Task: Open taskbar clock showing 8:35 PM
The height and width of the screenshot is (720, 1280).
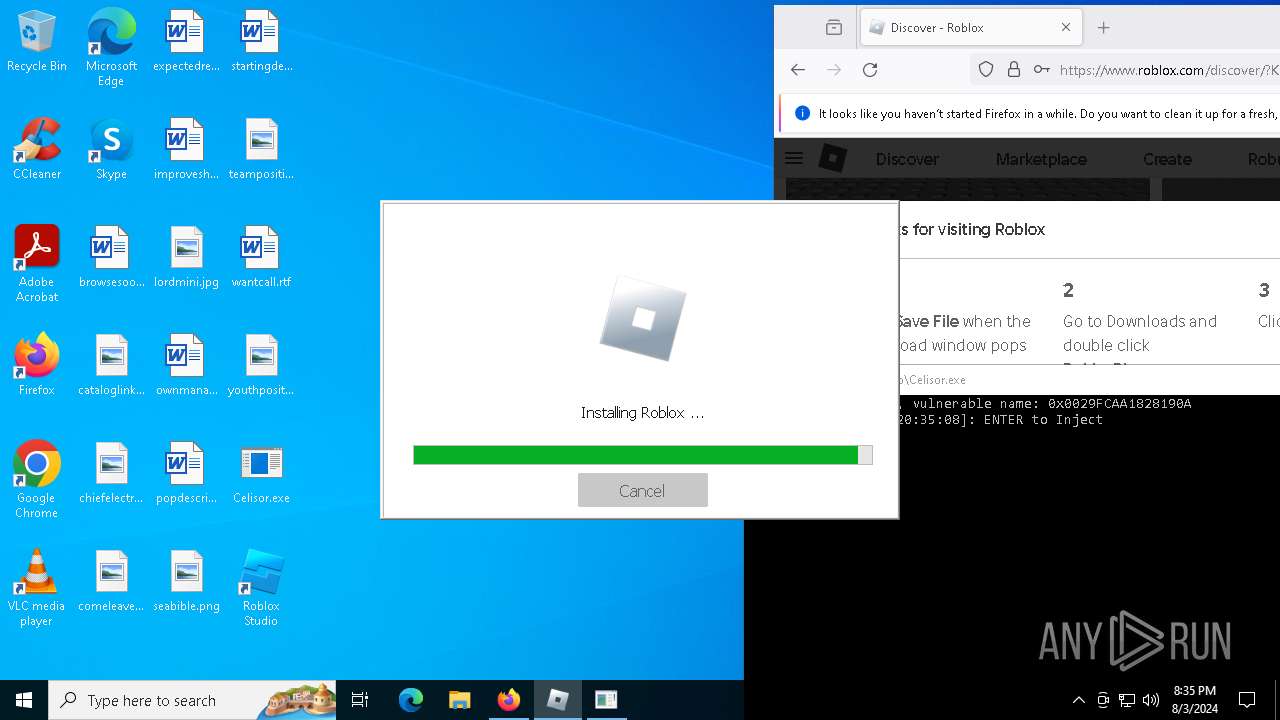Action: click(x=1194, y=700)
